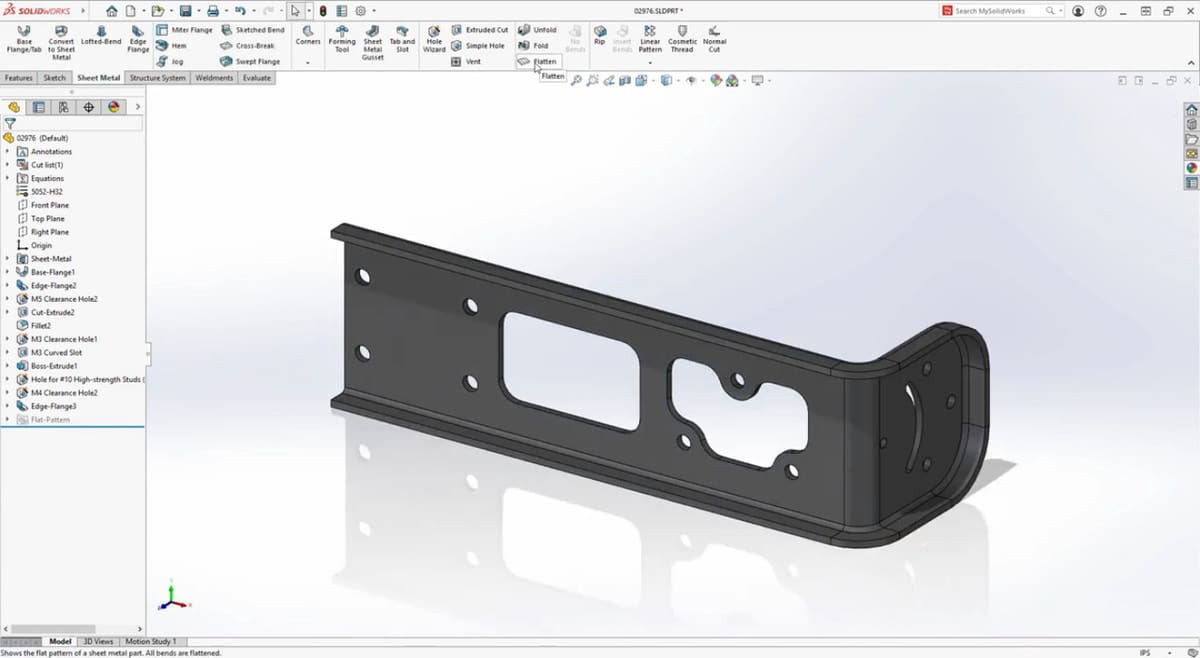
Task: Click the Unfold command
Action: pyautogui.click(x=537, y=30)
